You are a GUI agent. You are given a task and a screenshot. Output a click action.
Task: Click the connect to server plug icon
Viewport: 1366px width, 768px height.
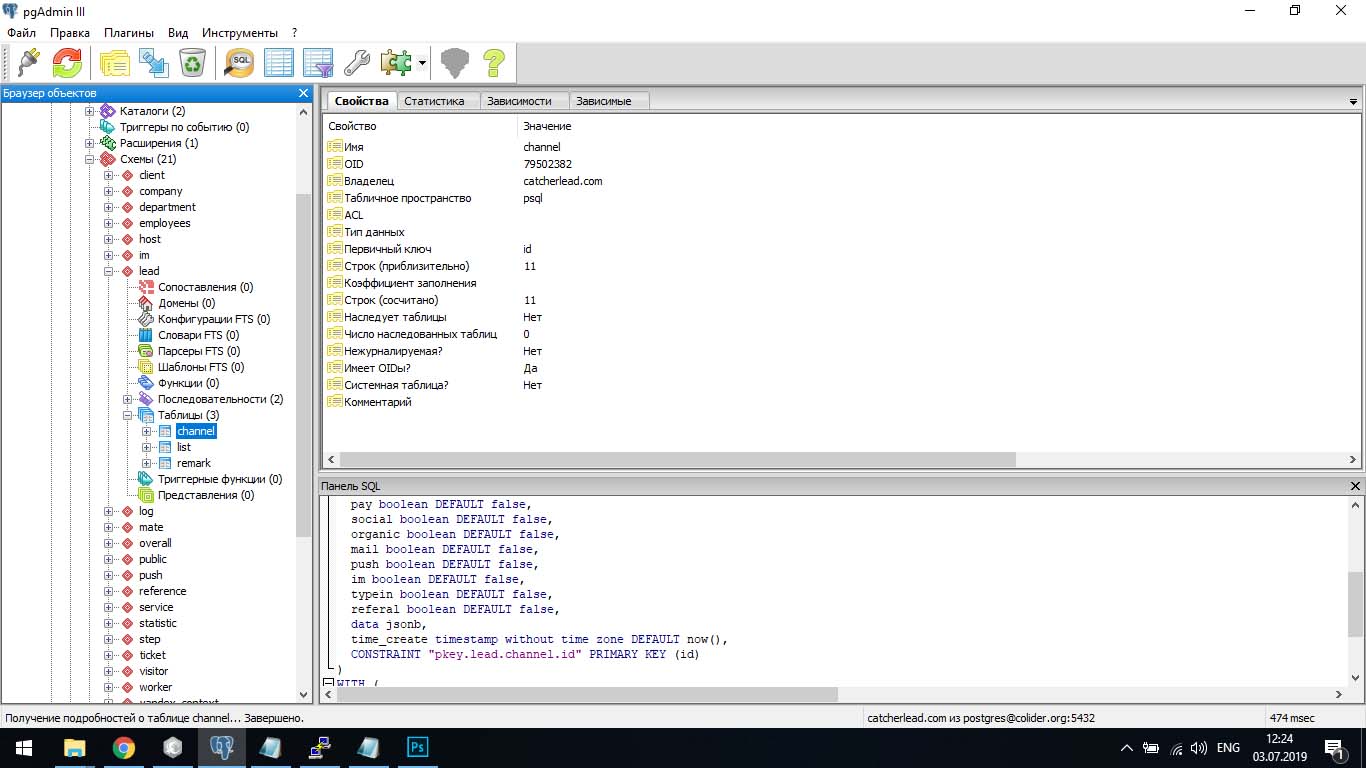(x=28, y=63)
